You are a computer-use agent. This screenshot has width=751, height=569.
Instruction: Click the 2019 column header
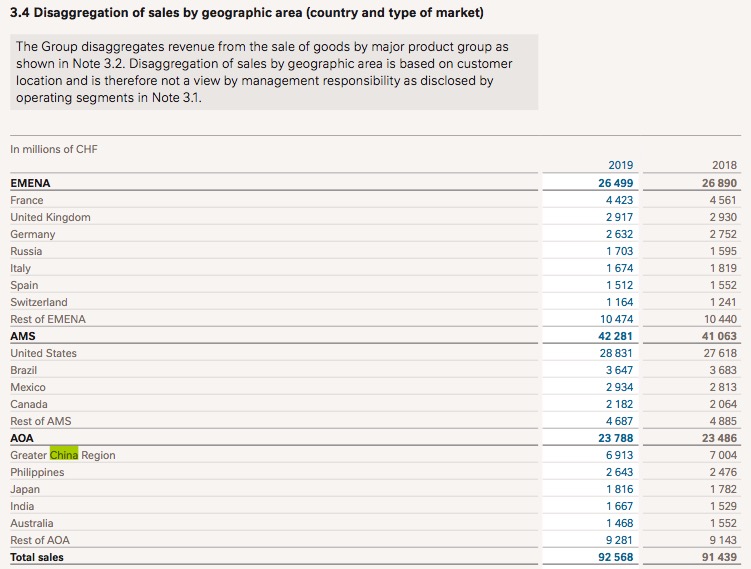[x=620, y=165]
